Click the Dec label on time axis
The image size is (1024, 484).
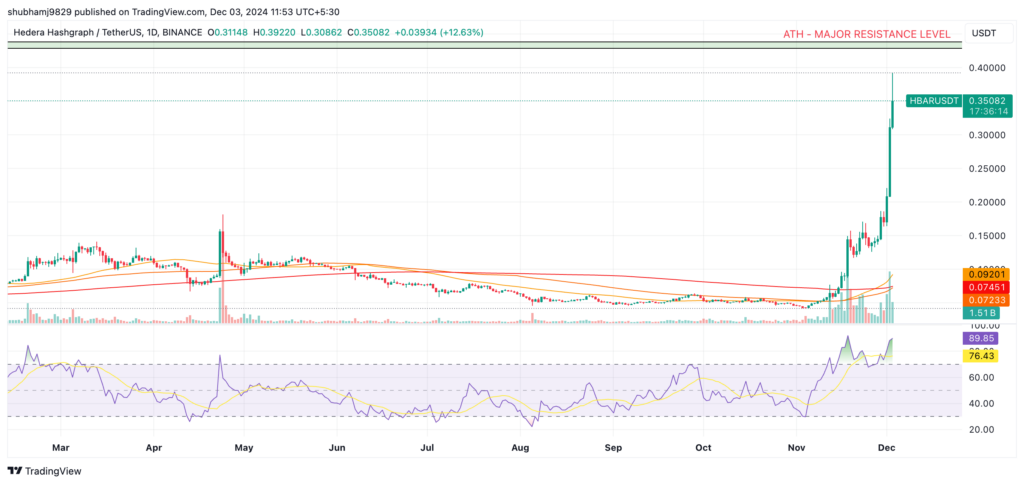pos(887,448)
